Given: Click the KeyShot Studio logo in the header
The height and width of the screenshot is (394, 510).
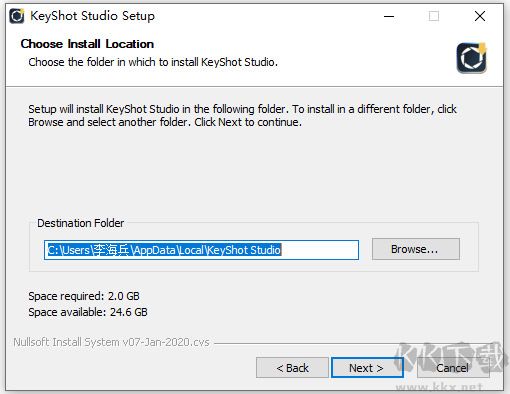Looking at the screenshot, I should point(471,58).
